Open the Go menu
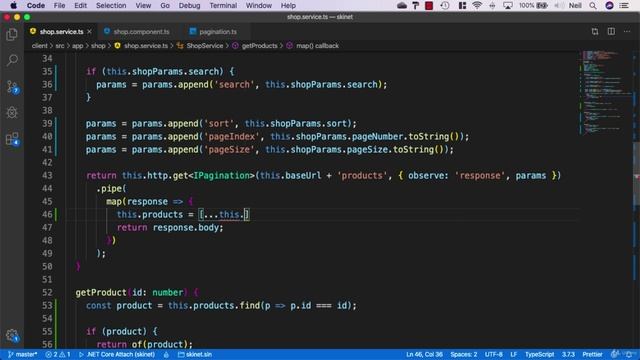640x360 pixels. click(165, 5)
